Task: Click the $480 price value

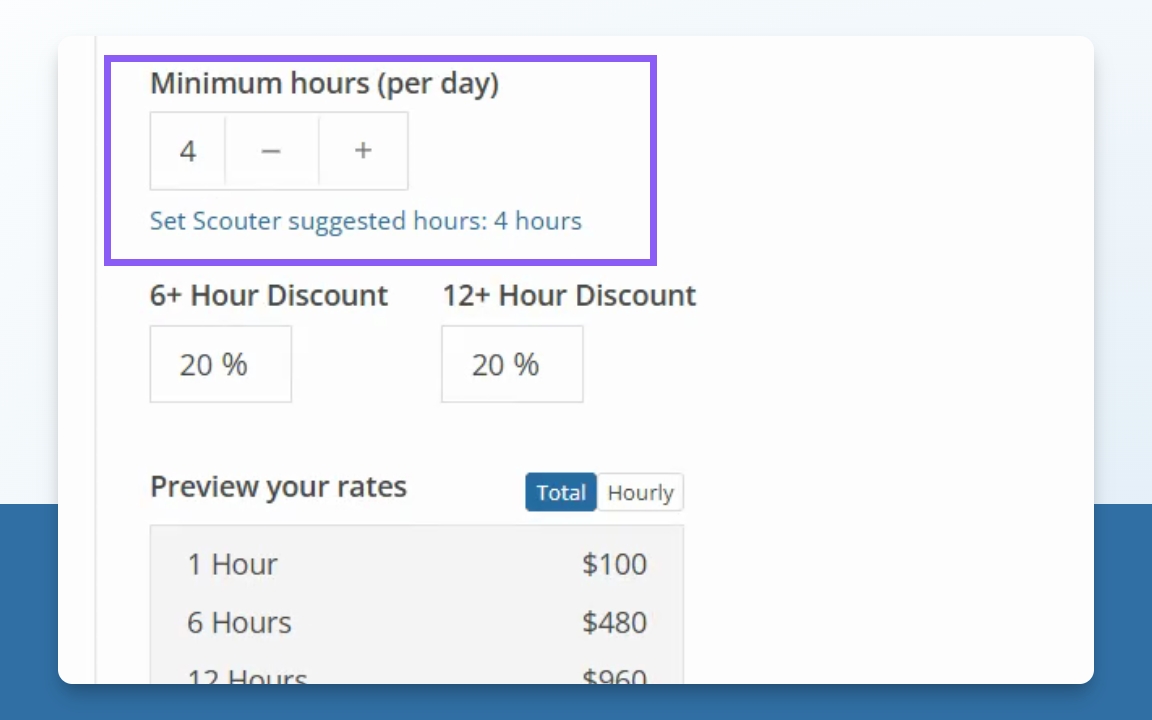Action: click(x=614, y=623)
